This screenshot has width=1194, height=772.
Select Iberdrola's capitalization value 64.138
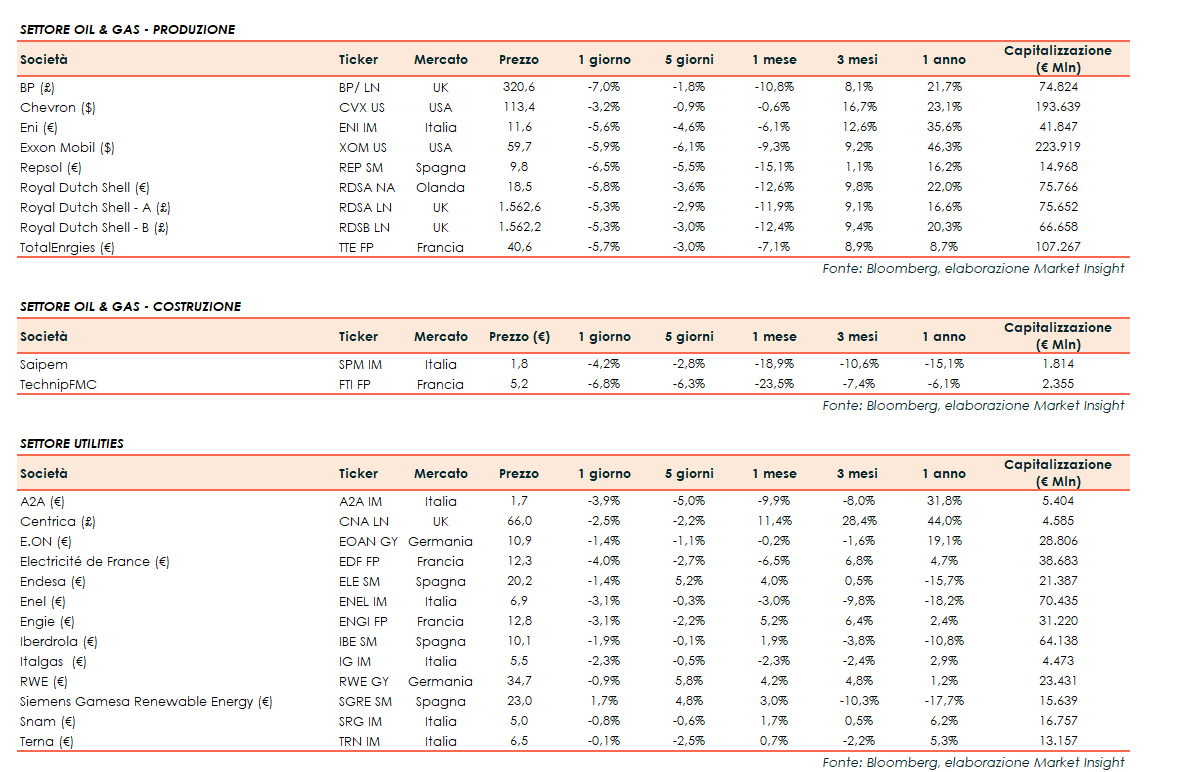[1057, 641]
